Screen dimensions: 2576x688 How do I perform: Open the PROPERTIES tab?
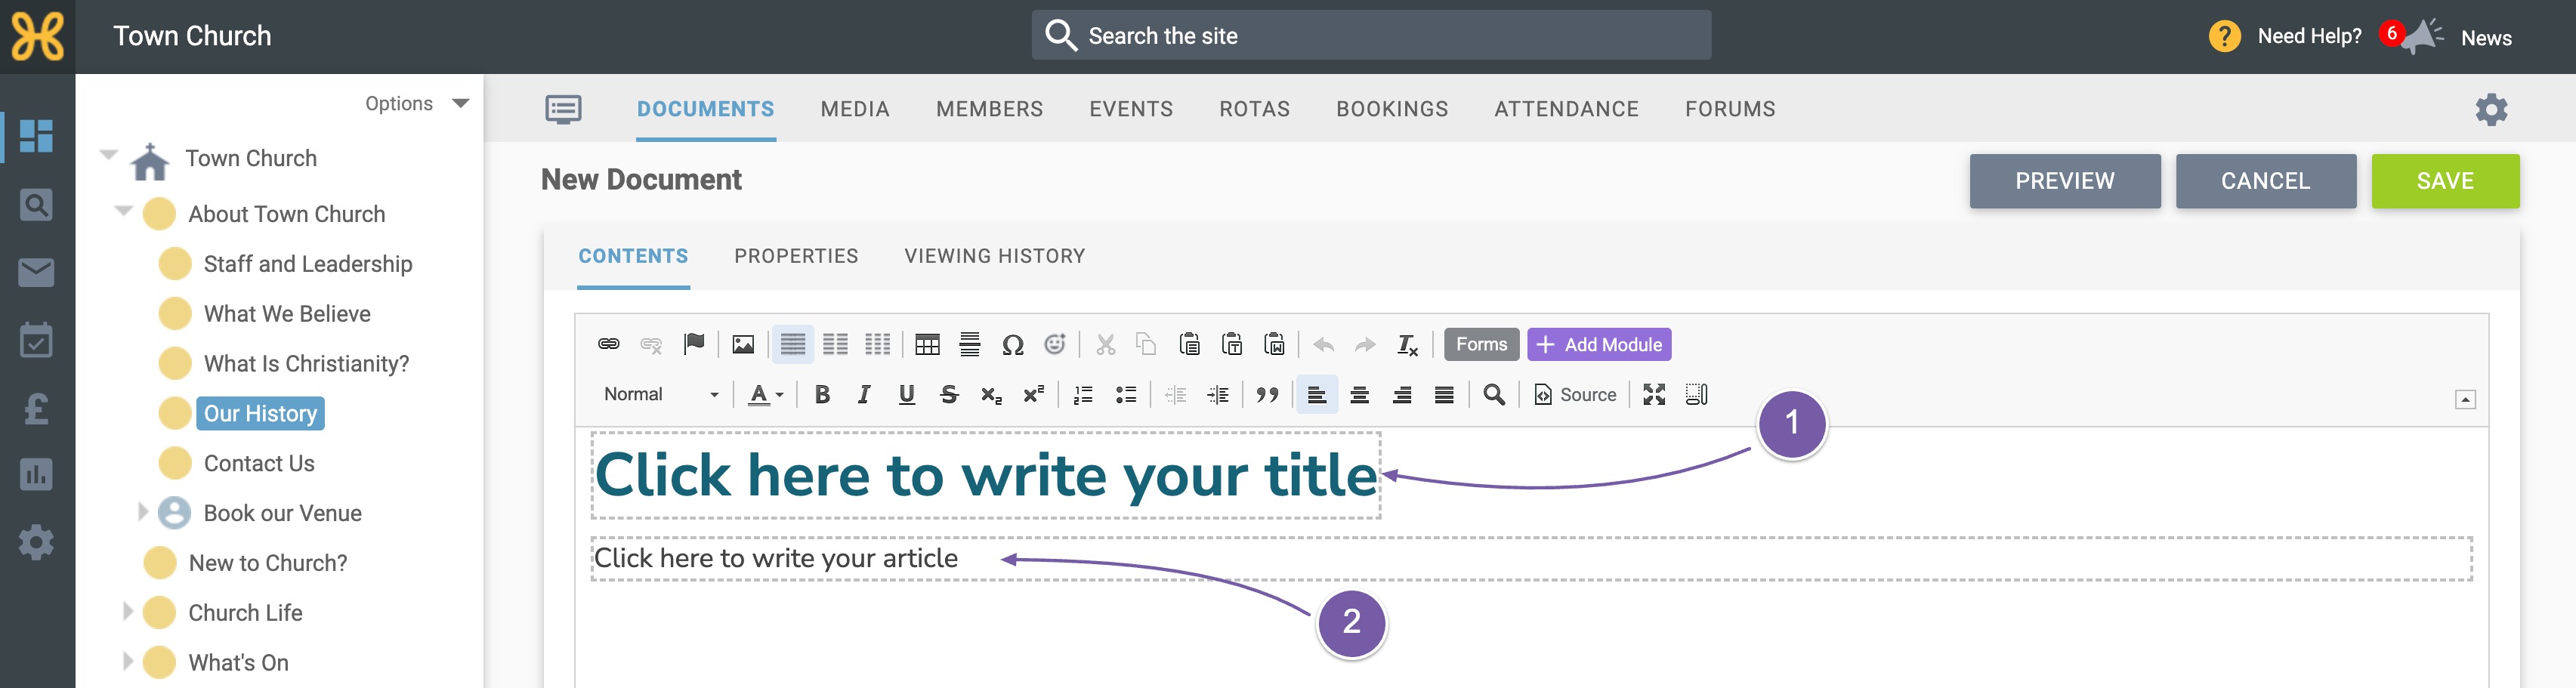tap(796, 256)
